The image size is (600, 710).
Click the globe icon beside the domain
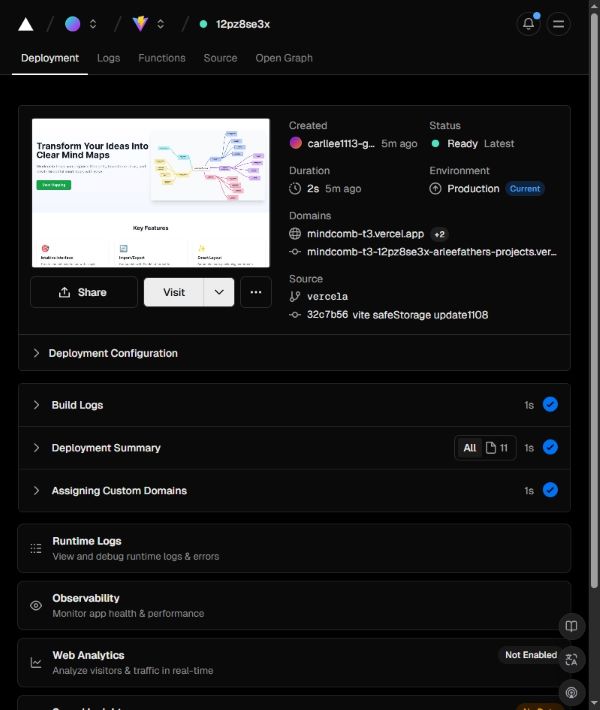click(295, 234)
